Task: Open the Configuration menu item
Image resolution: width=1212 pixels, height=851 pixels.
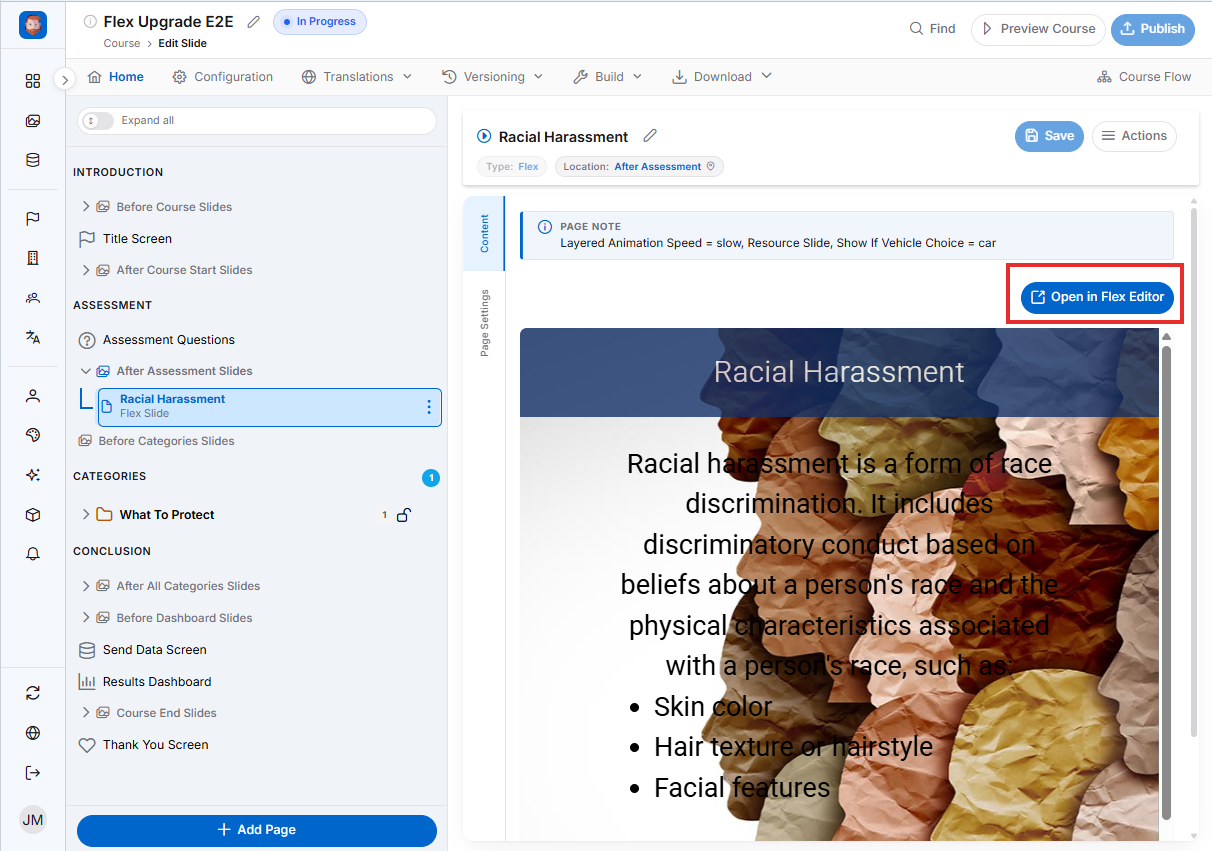Action: (x=222, y=77)
